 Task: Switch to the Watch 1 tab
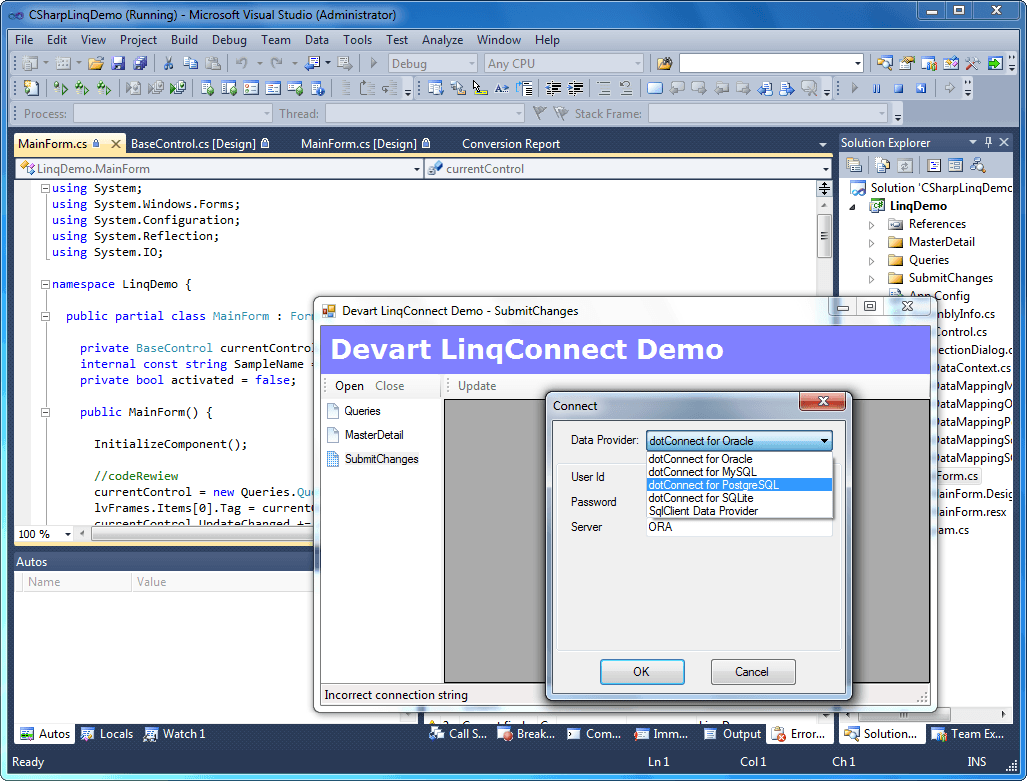[176, 734]
